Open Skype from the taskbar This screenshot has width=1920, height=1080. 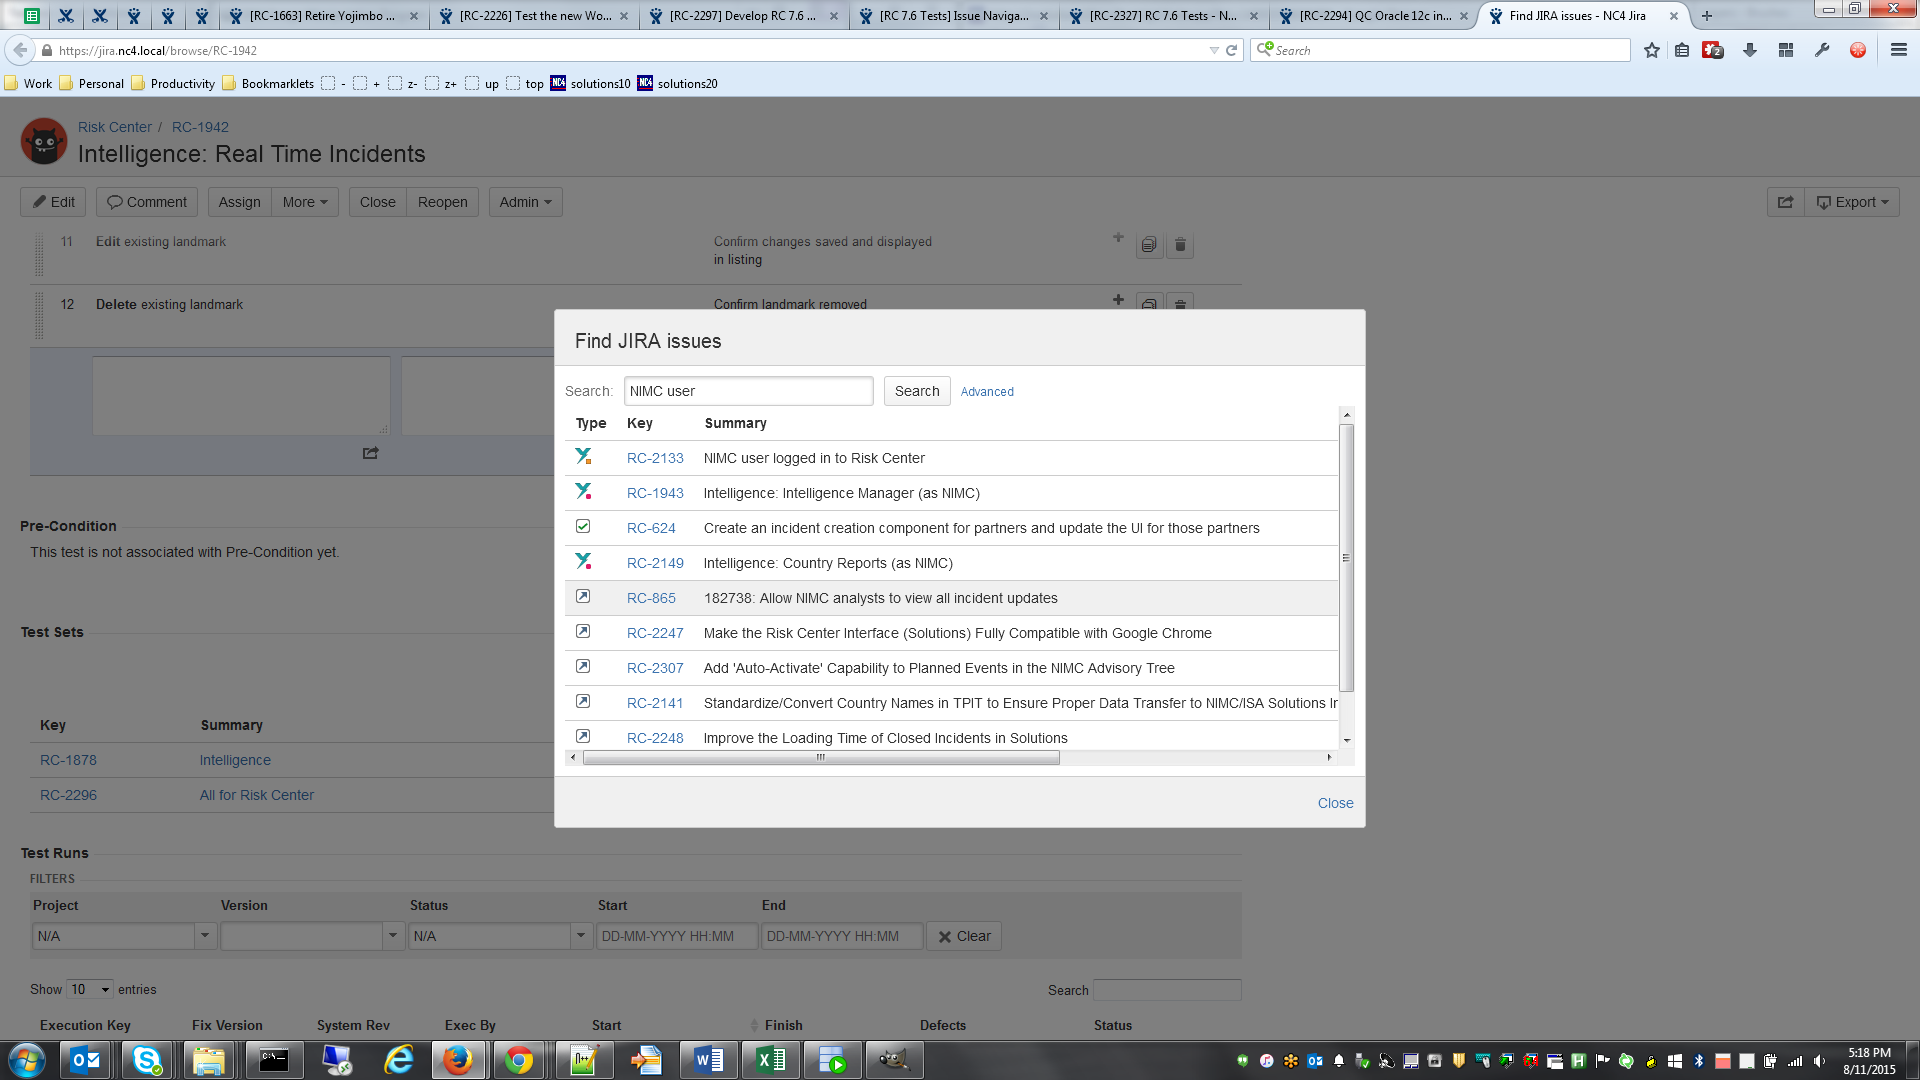click(x=147, y=1059)
